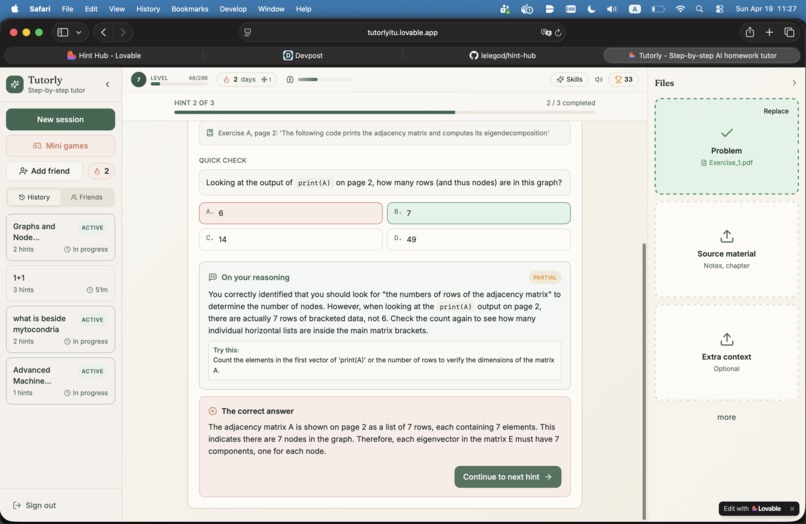The height and width of the screenshot is (524, 806).
Task: Click the Safari Share icon
Action: point(750,32)
